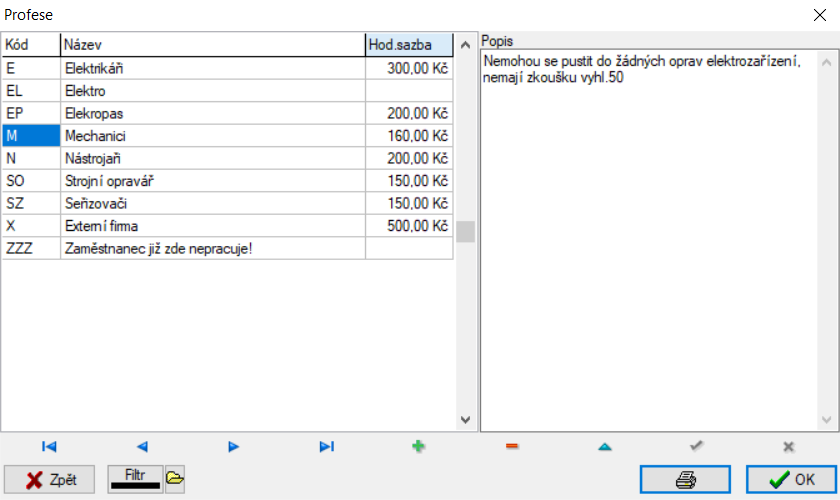Print the profession list
Screen dimensions: 840x500
[x=685, y=479]
